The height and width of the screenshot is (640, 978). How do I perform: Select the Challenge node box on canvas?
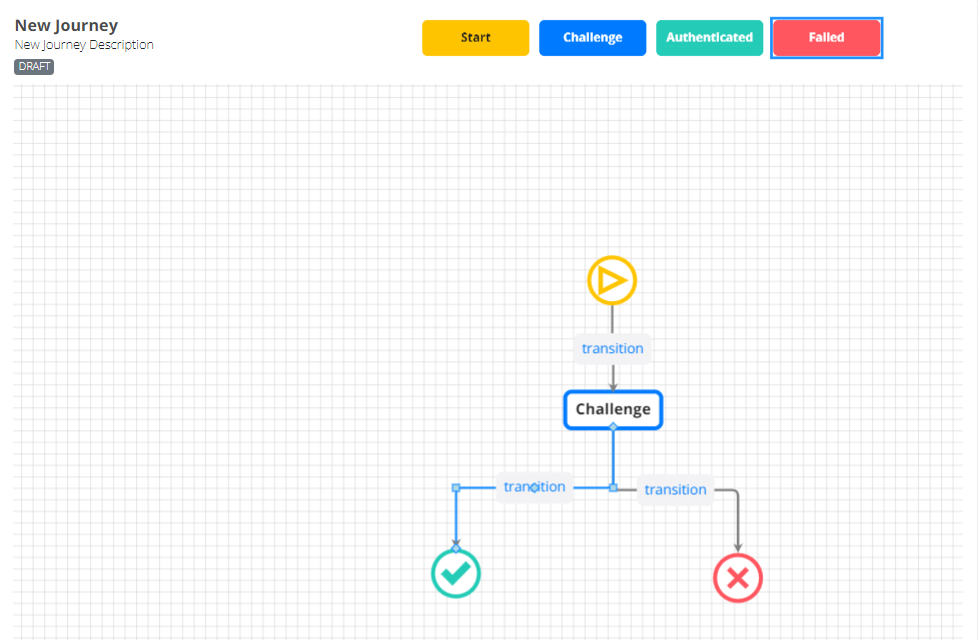(612, 409)
